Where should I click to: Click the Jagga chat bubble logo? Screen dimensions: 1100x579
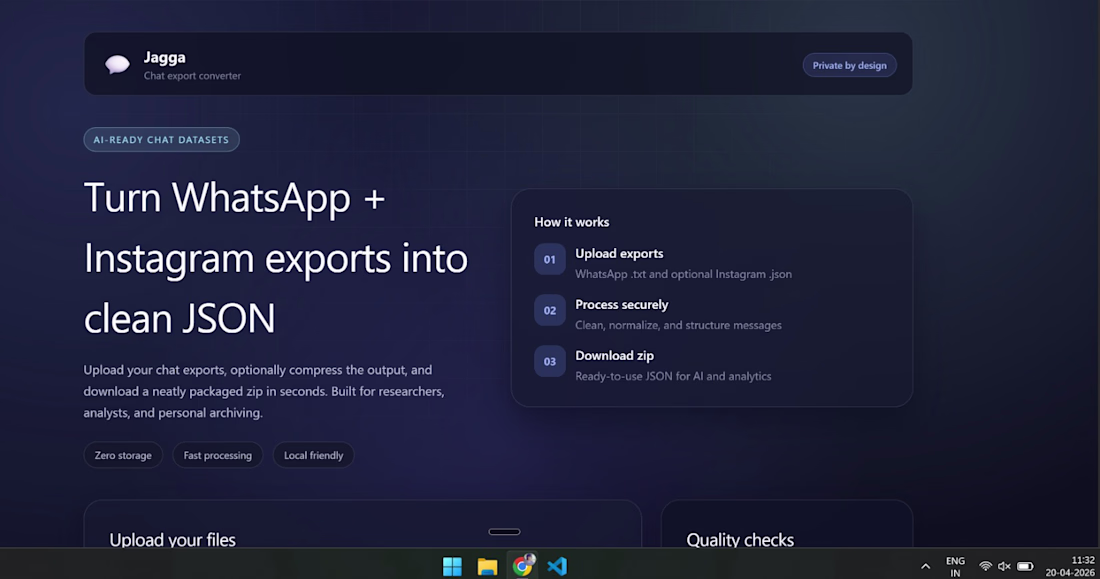tap(117, 65)
